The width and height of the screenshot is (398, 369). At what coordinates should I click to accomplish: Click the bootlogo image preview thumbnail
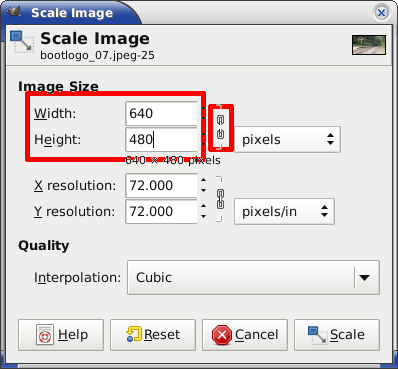click(x=369, y=45)
